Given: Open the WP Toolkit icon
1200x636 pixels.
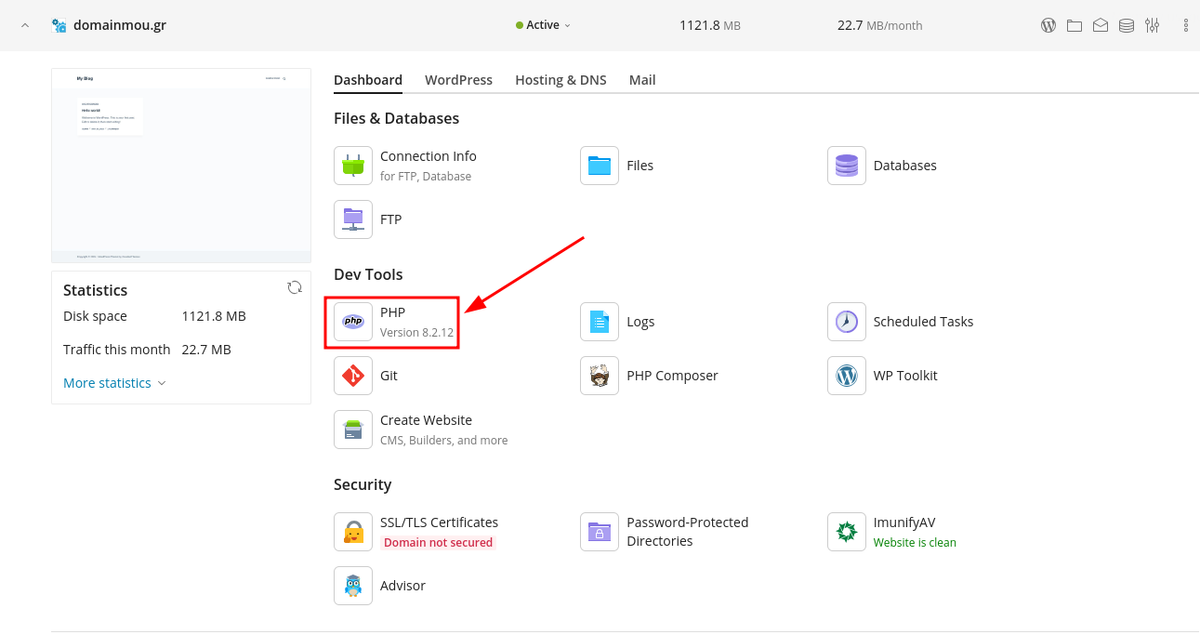Looking at the screenshot, I should tap(847, 376).
